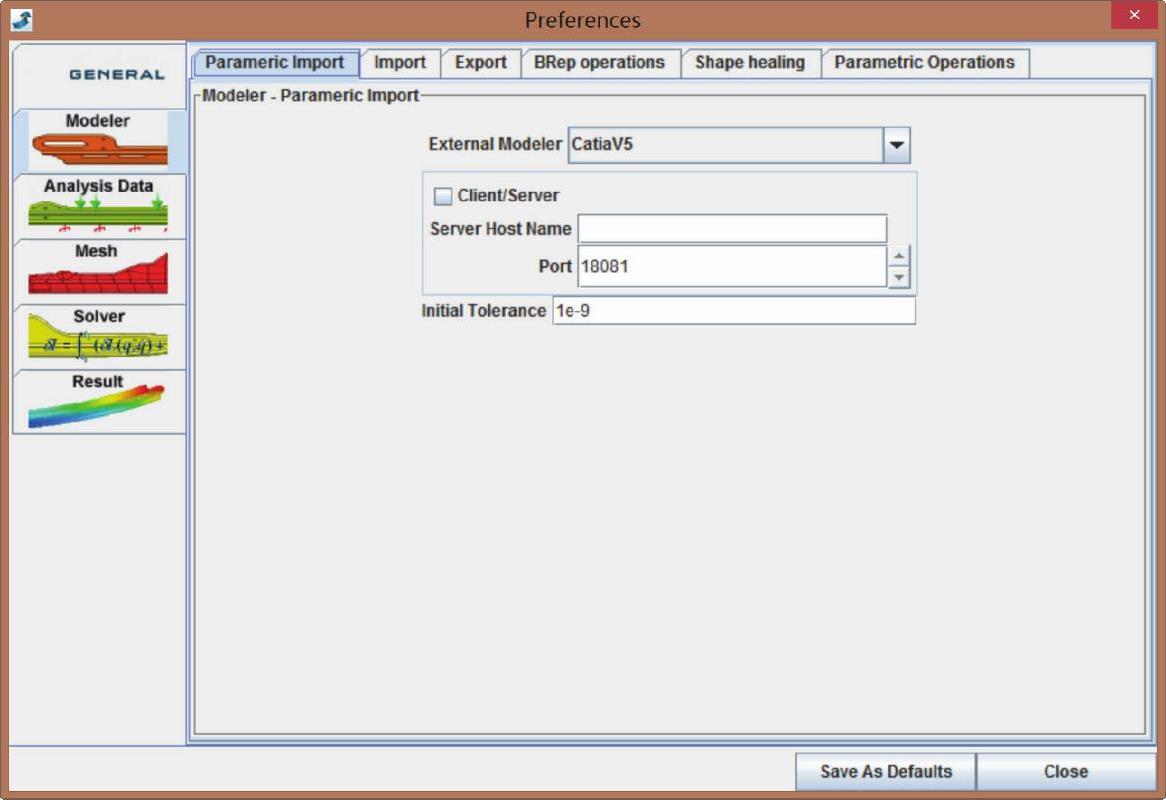
Task: Click the Save As Defaults button
Action: point(886,772)
